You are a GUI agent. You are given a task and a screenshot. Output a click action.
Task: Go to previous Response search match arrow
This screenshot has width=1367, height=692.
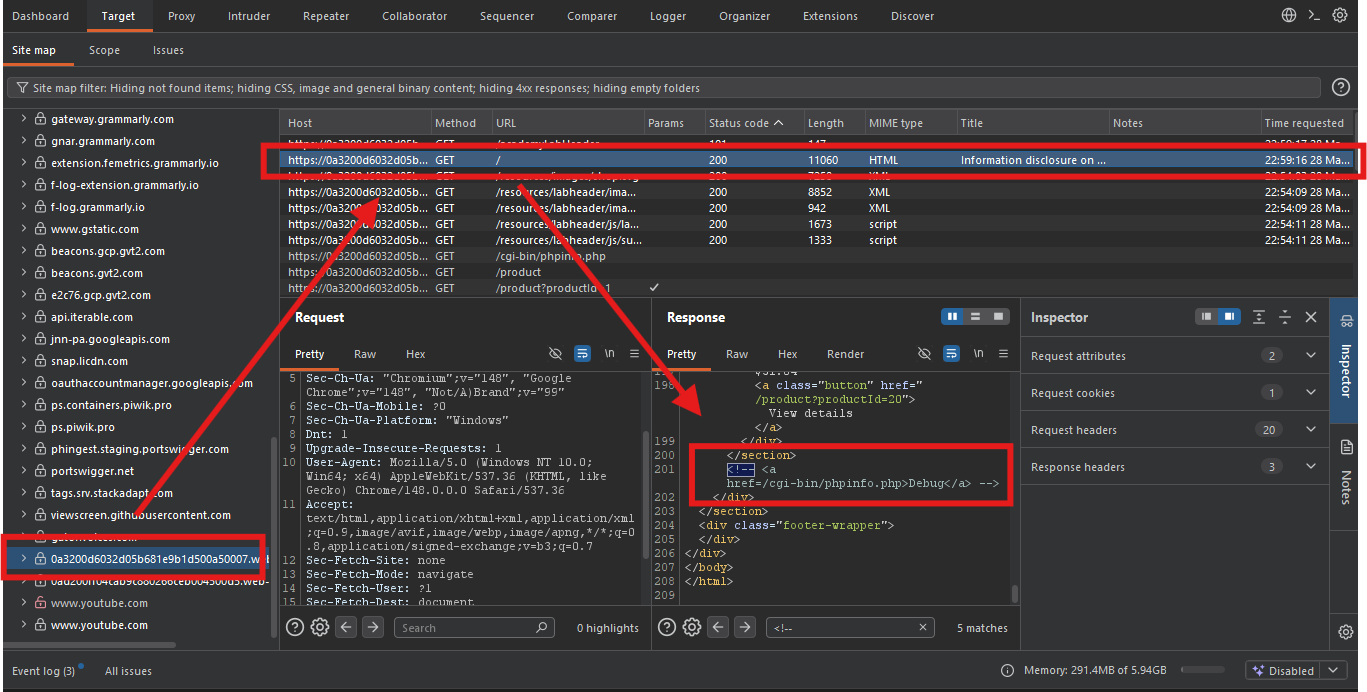[x=718, y=627]
